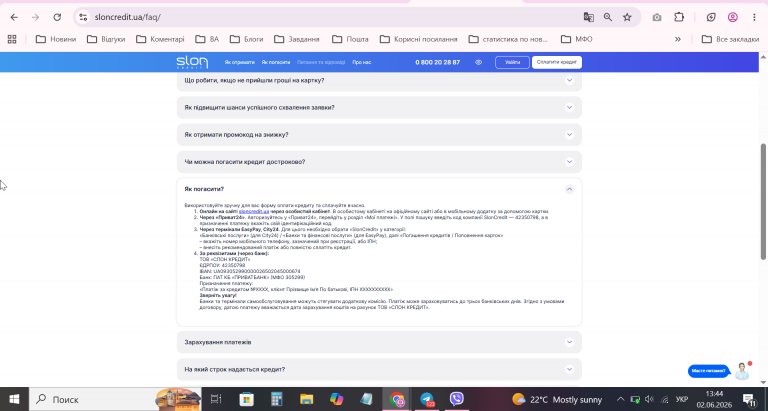Screen dimensions: 768x411
Task: Click the page vertical scrollbar thumb
Action: [763, 201]
